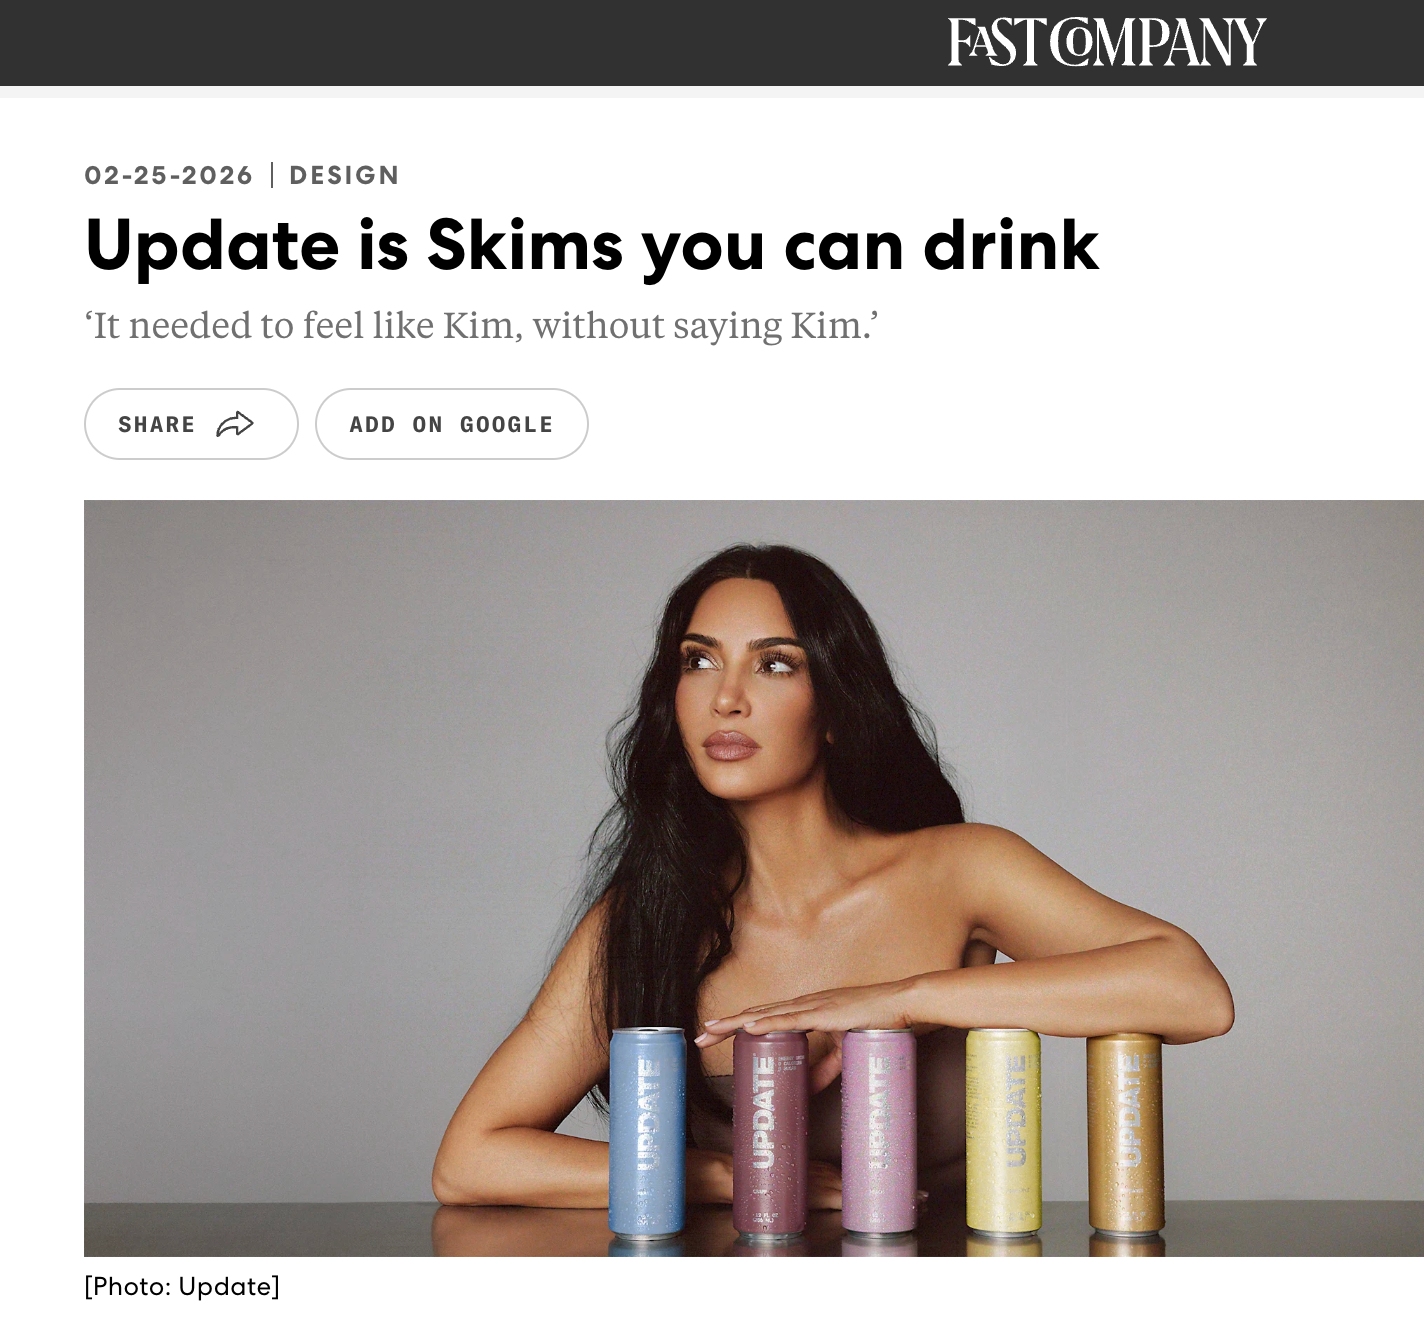The height and width of the screenshot is (1324, 1424).
Task: Click the article date 02-25-2026
Action: [169, 175]
